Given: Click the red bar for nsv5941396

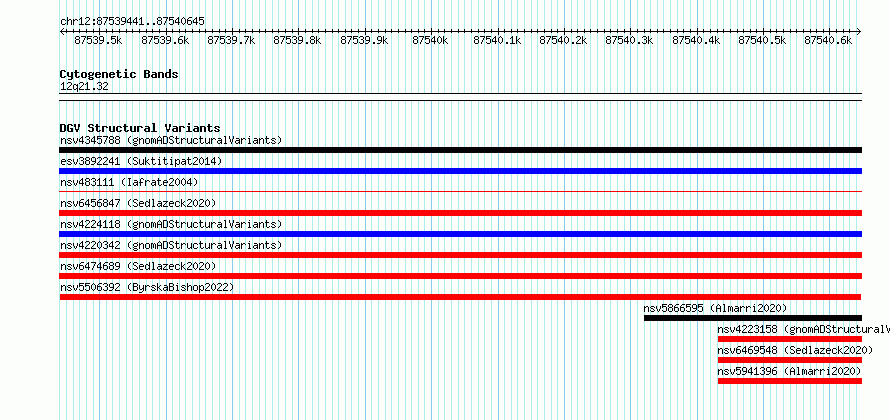Looking at the screenshot, I should click(x=790, y=381).
